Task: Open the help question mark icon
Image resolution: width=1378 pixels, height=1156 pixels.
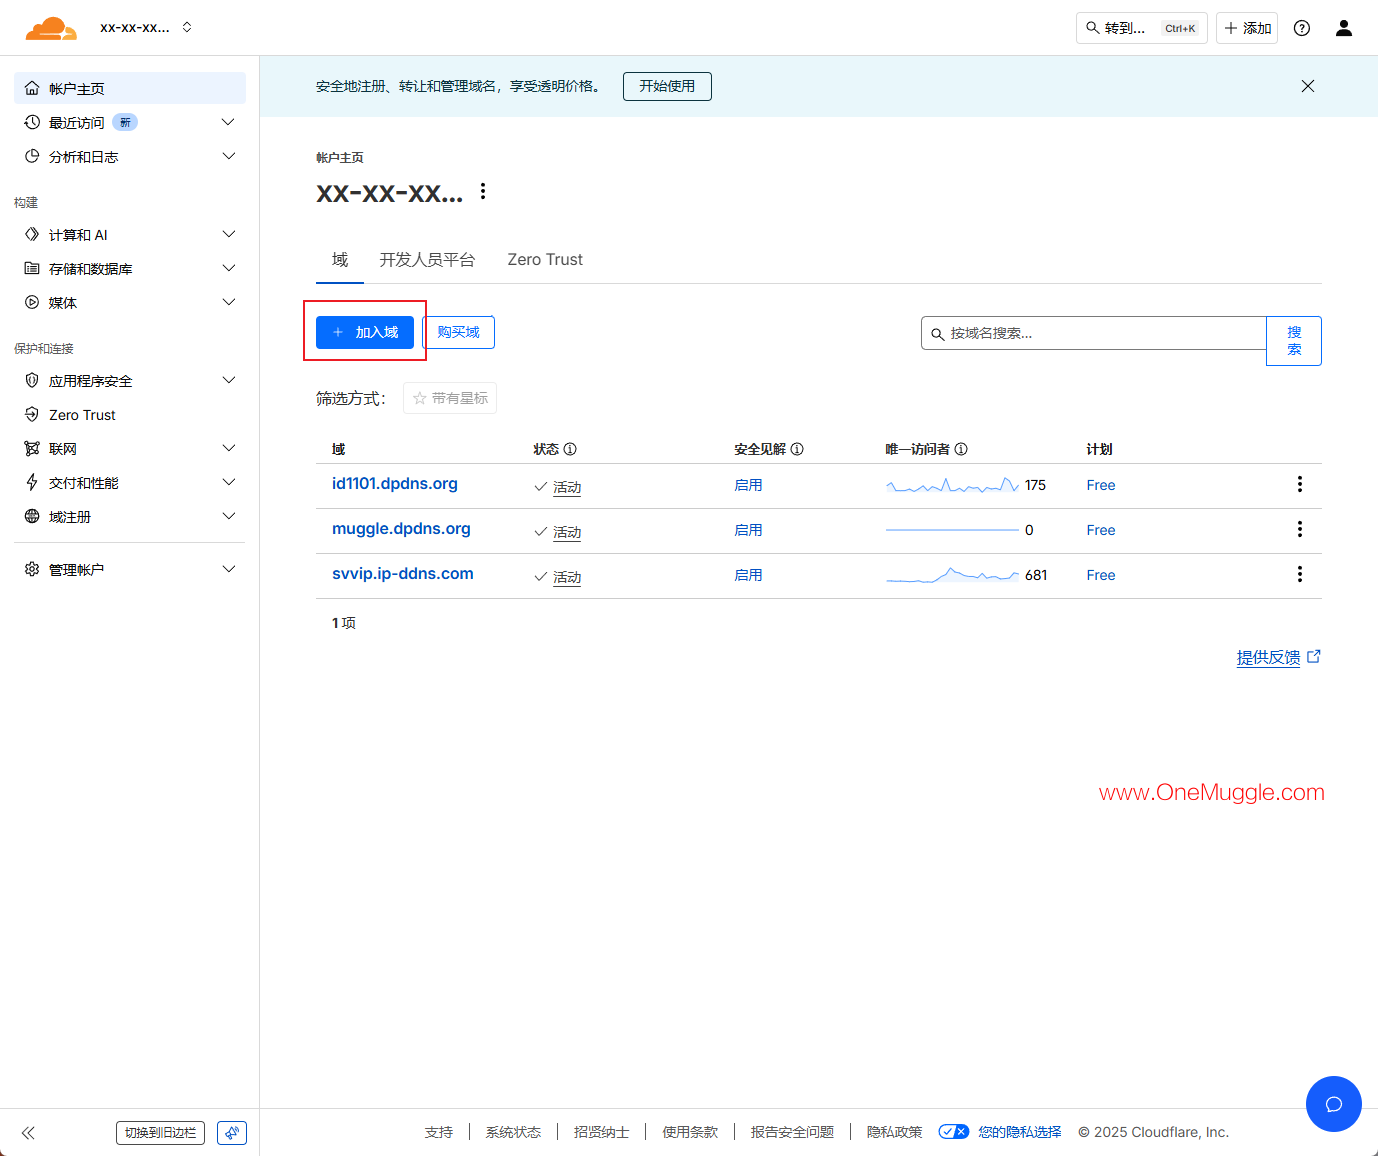Action: [x=1302, y=28]
